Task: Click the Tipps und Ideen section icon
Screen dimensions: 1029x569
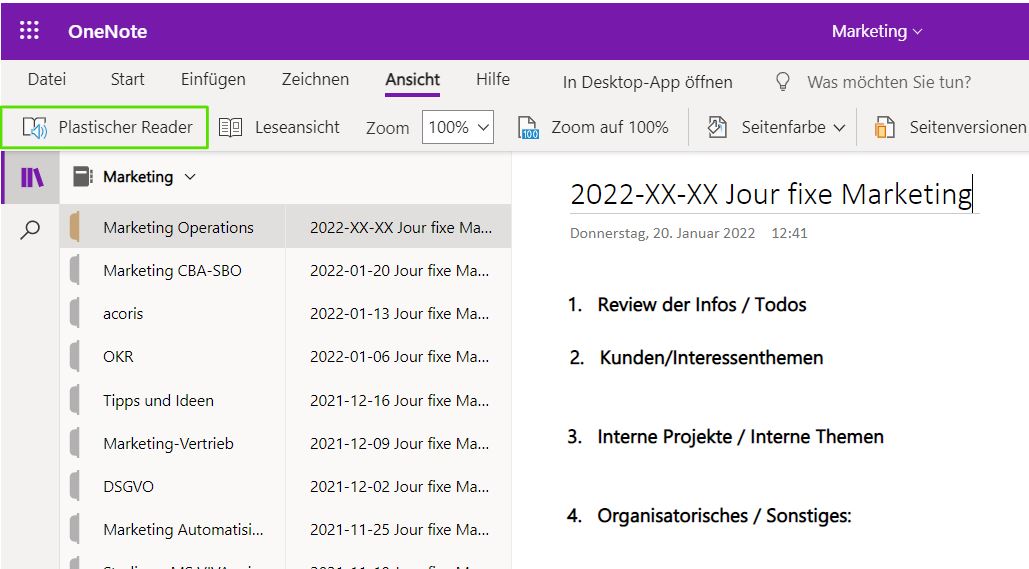Action: point(75,400)
